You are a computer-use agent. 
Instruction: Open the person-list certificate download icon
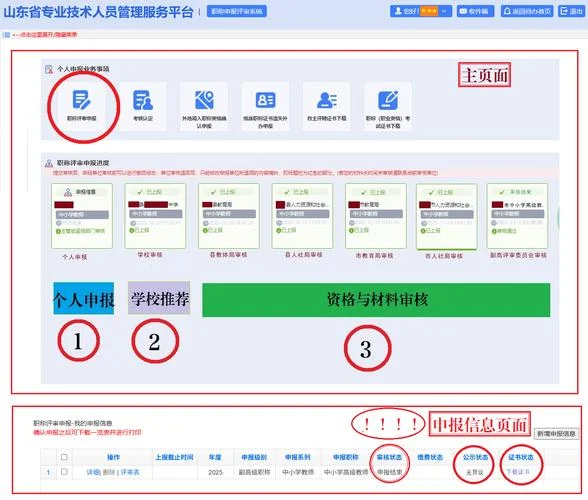point(327,100)
